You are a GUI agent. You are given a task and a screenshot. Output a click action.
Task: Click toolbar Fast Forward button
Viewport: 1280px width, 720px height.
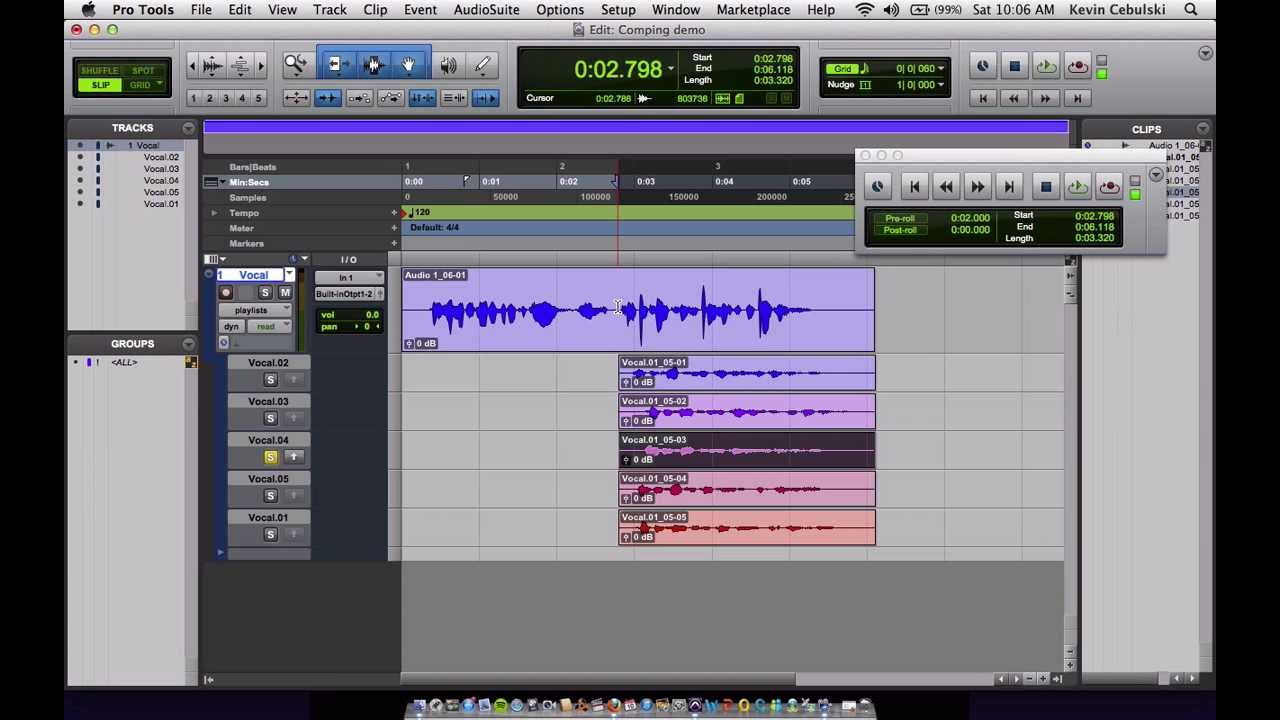(x=1046, y=98)
